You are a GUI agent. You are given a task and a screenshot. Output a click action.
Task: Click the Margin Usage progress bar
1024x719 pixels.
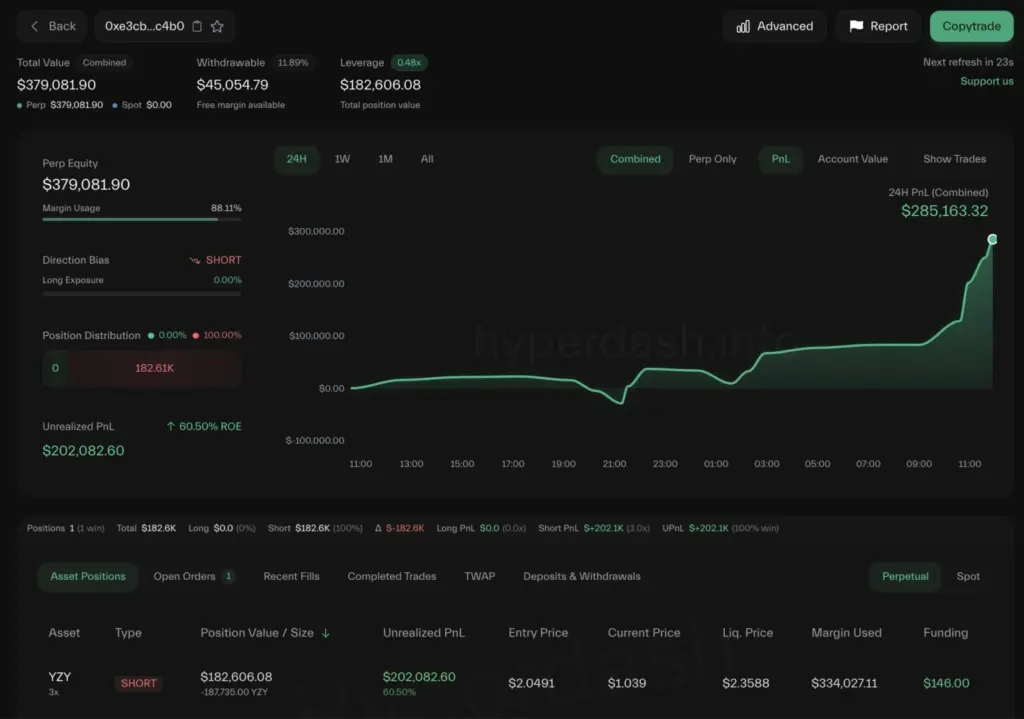pyautogui.click(x=141, y=219)
